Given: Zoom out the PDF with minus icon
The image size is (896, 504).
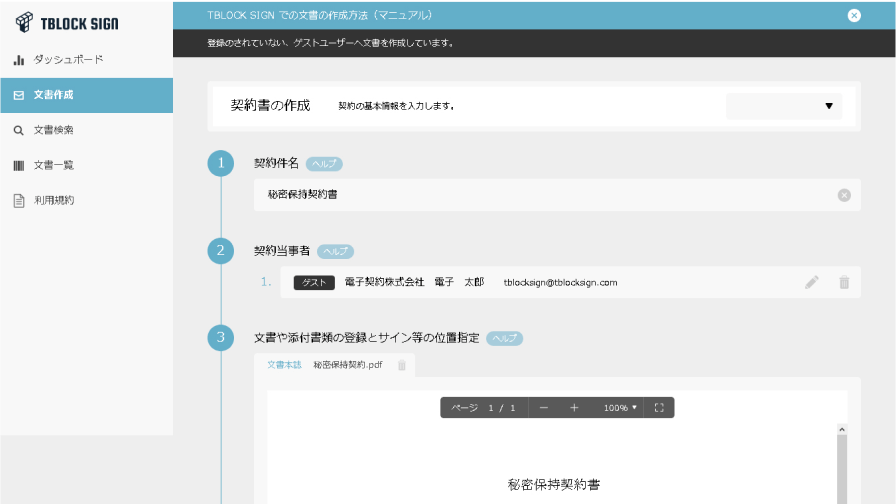Looking at the screenshot, I should point(543,408).
